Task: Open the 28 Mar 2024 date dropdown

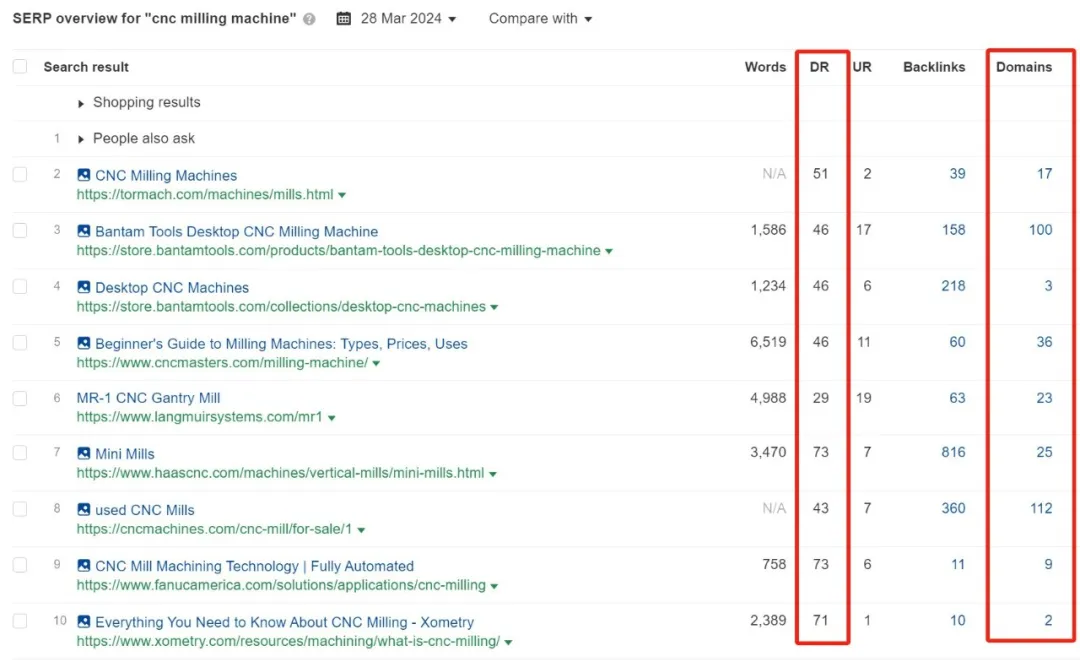Action: pos(408,19)
